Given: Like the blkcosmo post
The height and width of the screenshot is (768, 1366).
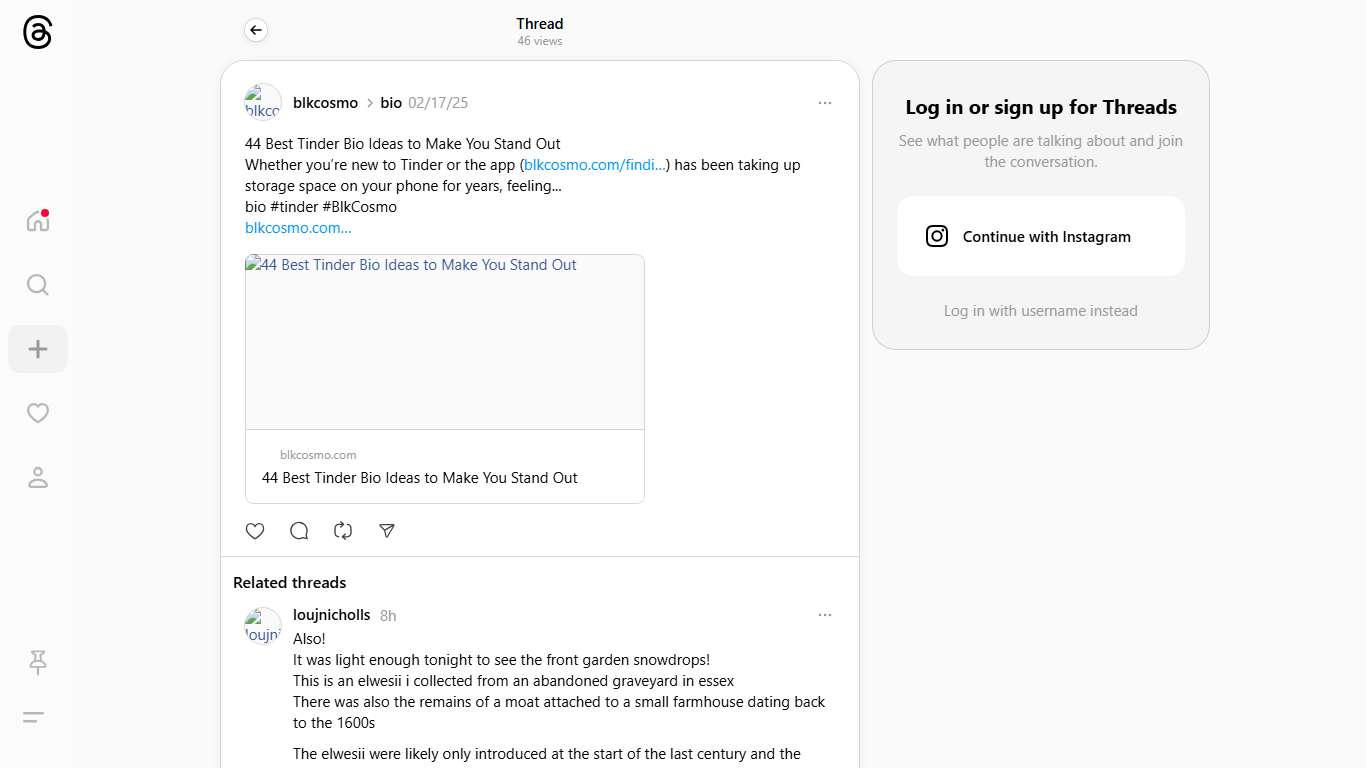Looking at the screenshot, I should tap(255, 531).
